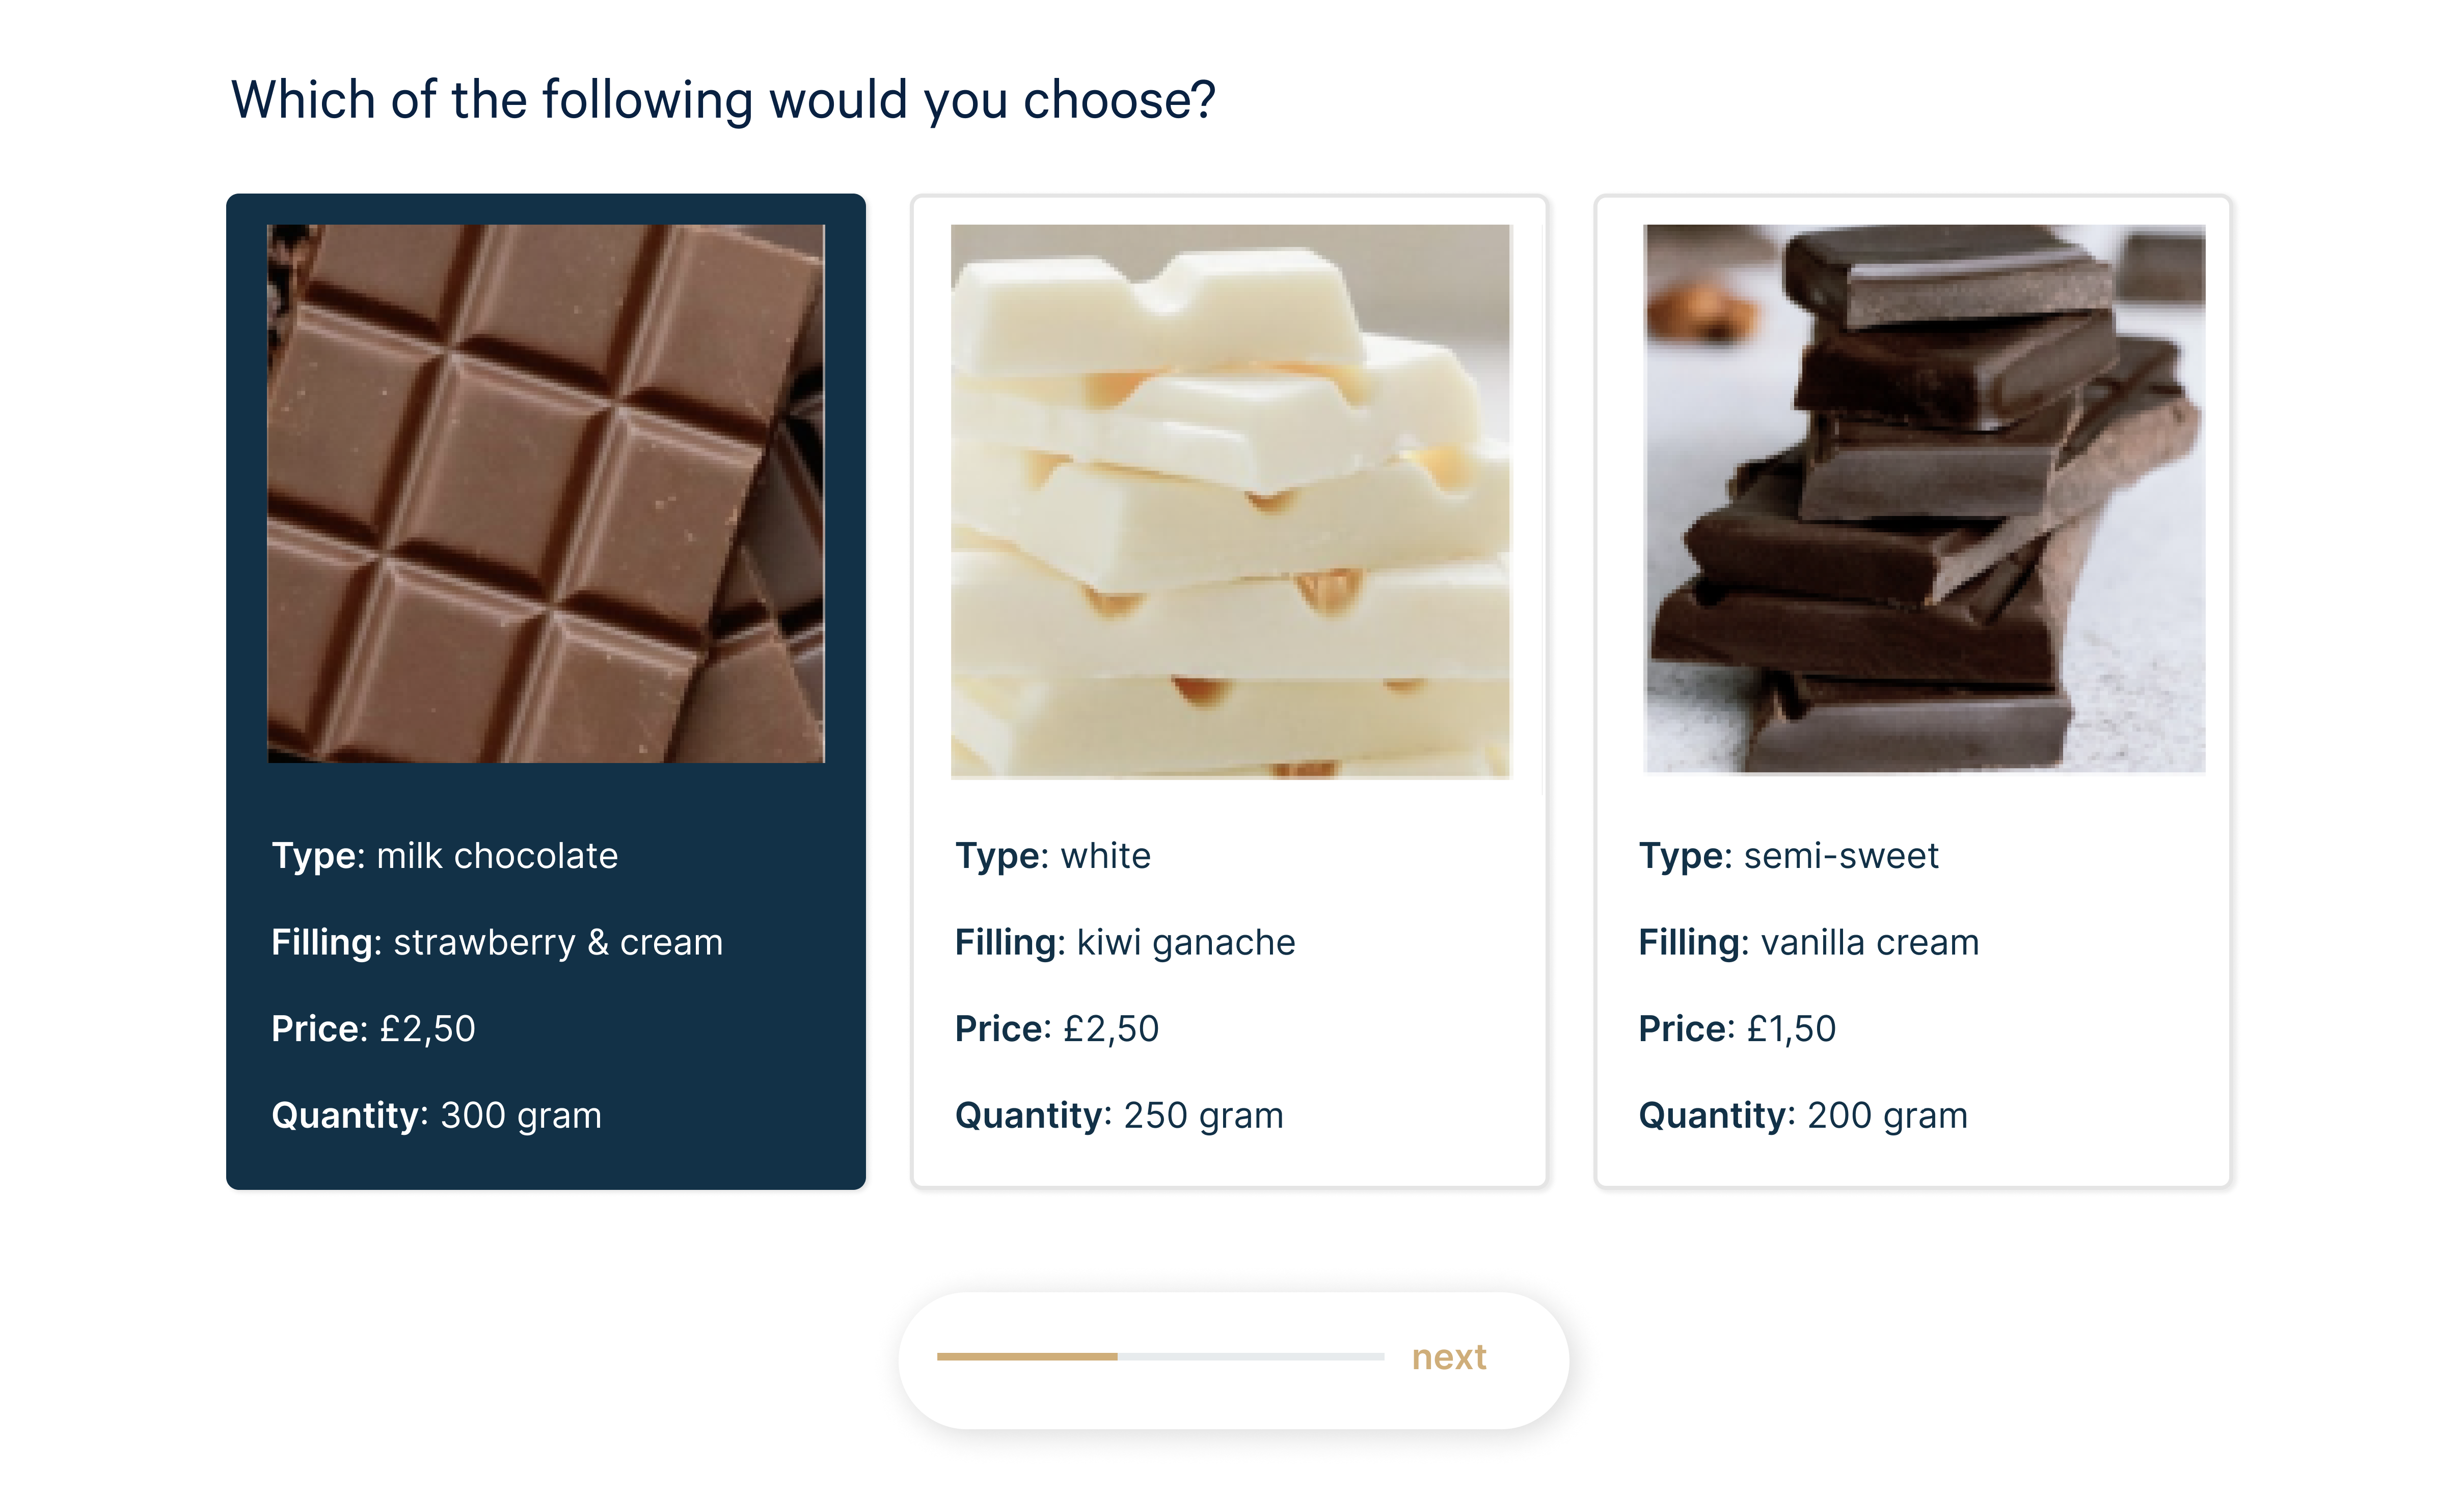Click the milk chocolate bar photo
Screen dimensions: 2464x1496
coord(546,493)
